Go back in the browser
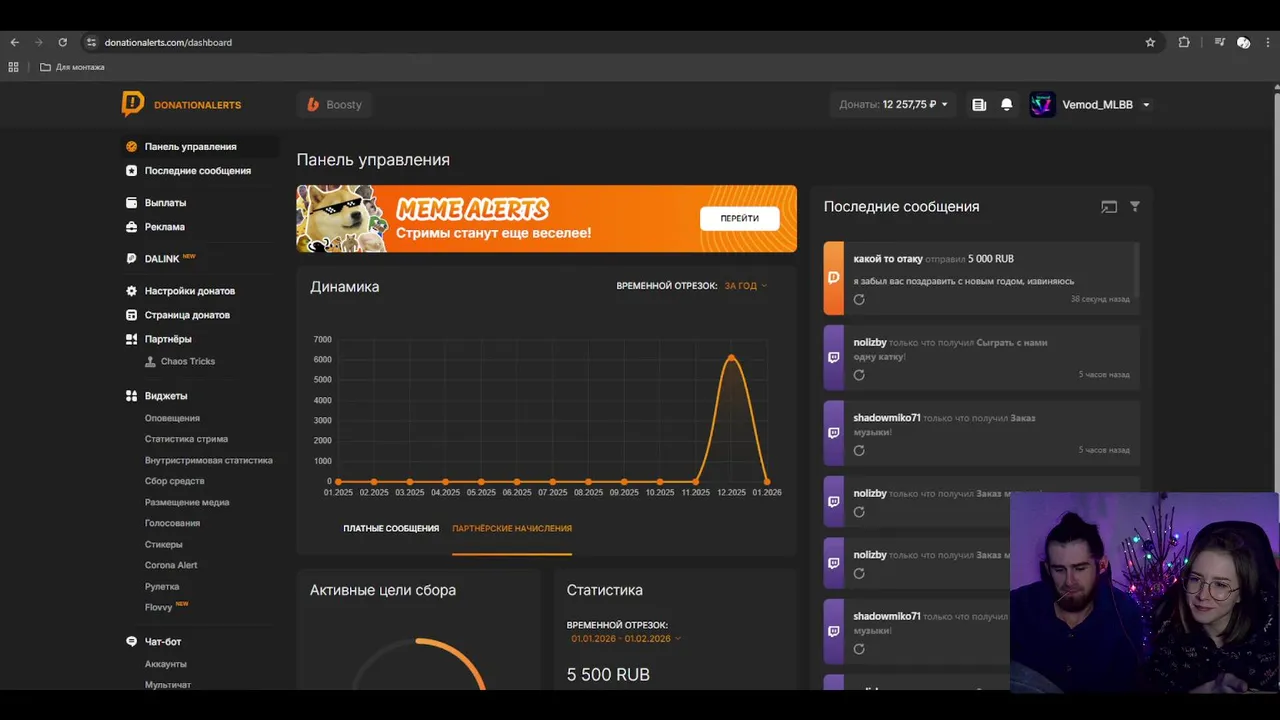 point(14,42)
